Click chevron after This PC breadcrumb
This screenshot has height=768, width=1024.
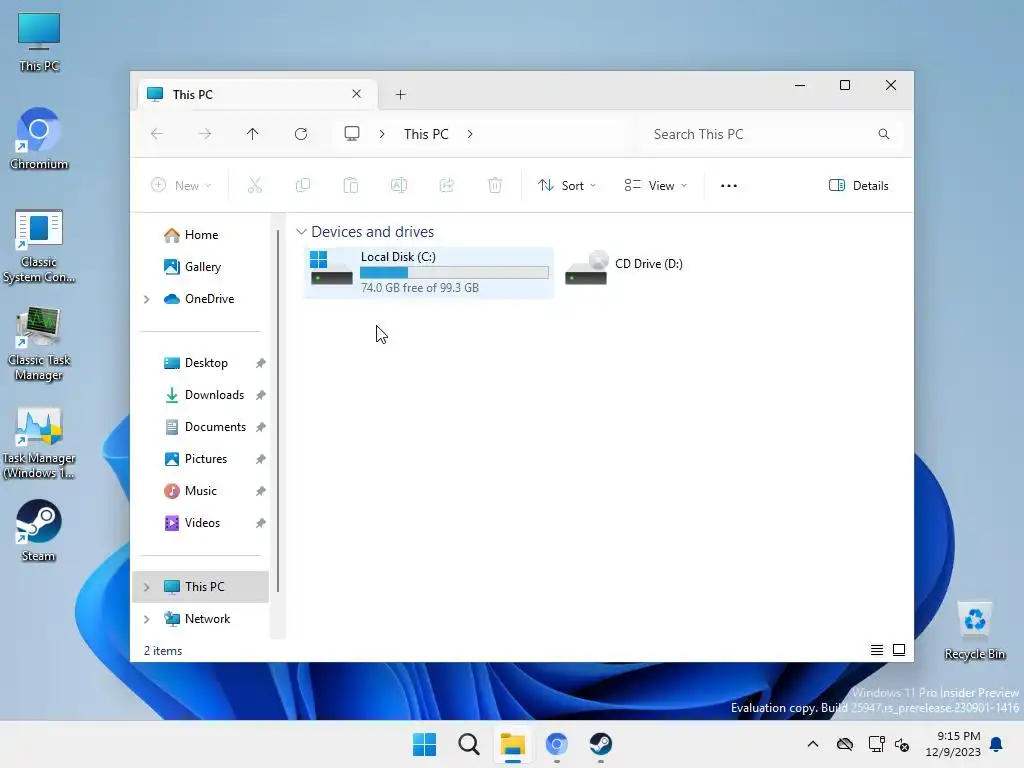click(x=470, y=134)
